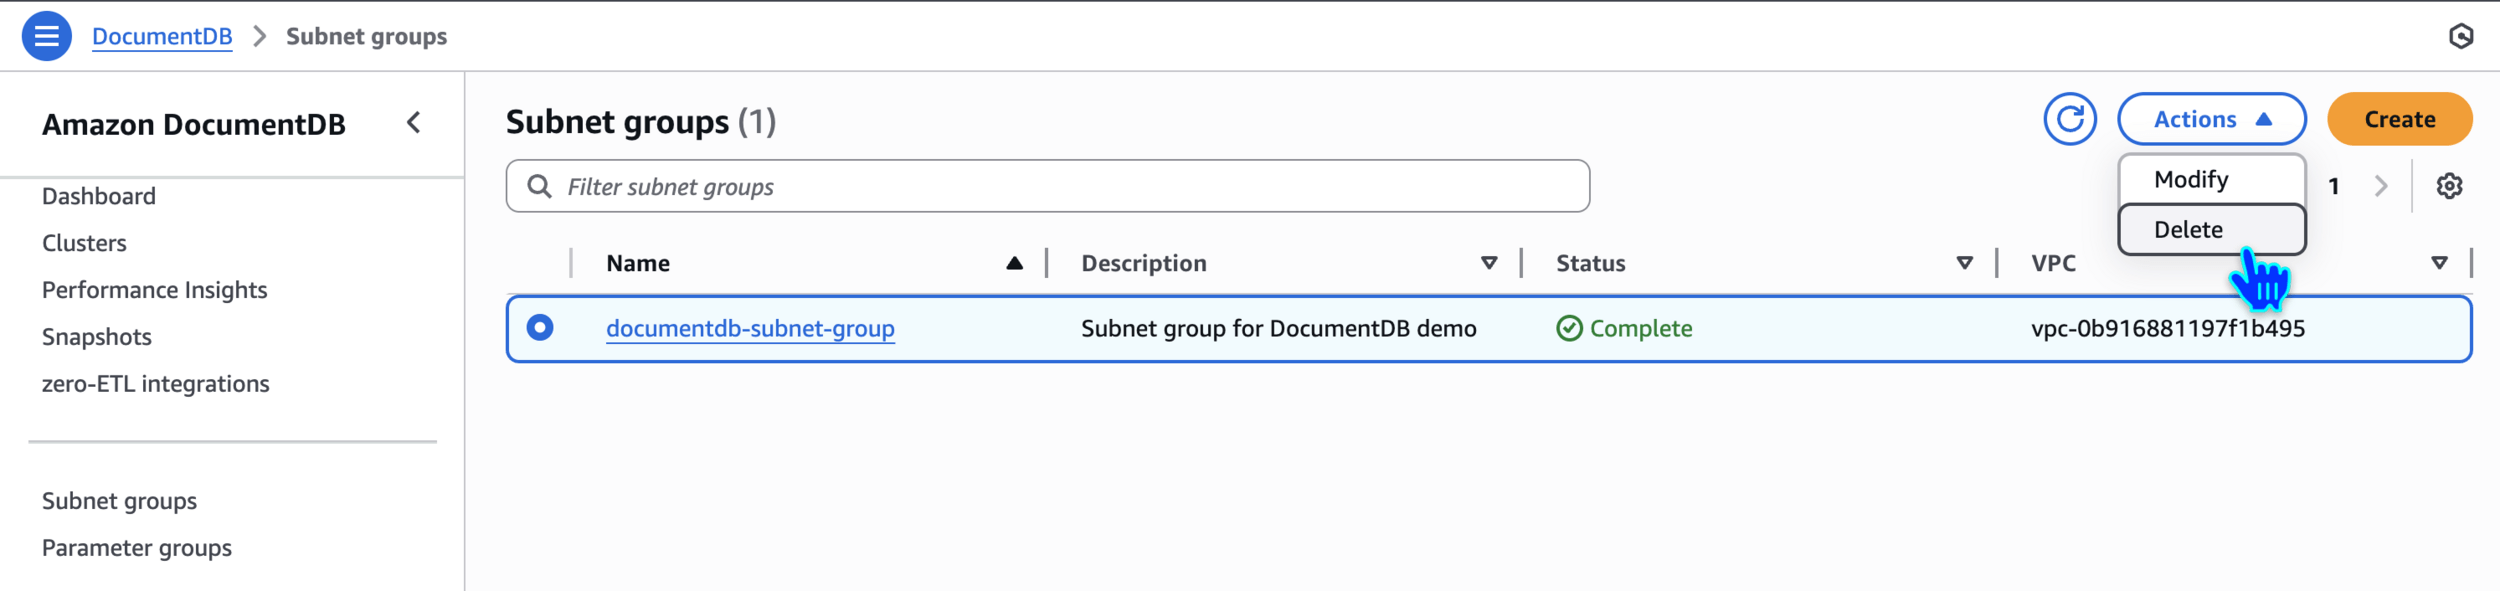Select the documentdb-subnet-group radio button
This screenshot has width=2500, height=591.
point(540,327)
